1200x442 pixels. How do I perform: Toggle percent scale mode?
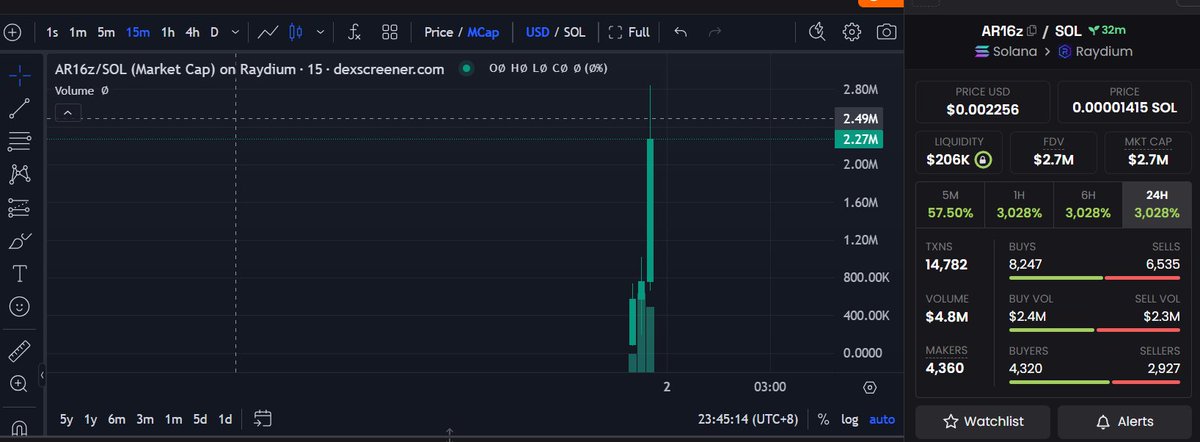[823, 420]
